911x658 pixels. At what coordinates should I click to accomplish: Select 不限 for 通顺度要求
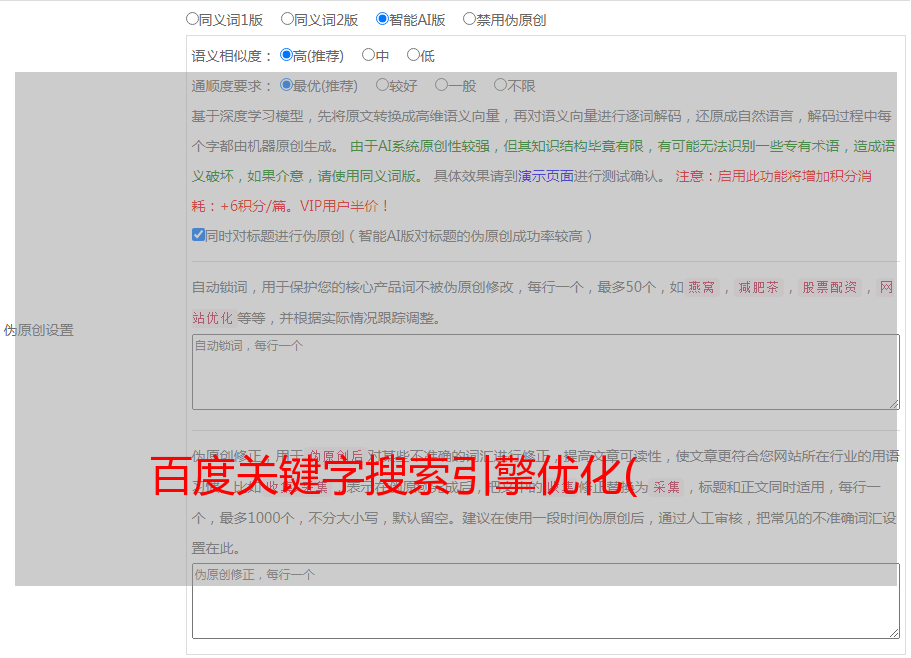pos(500,85)
